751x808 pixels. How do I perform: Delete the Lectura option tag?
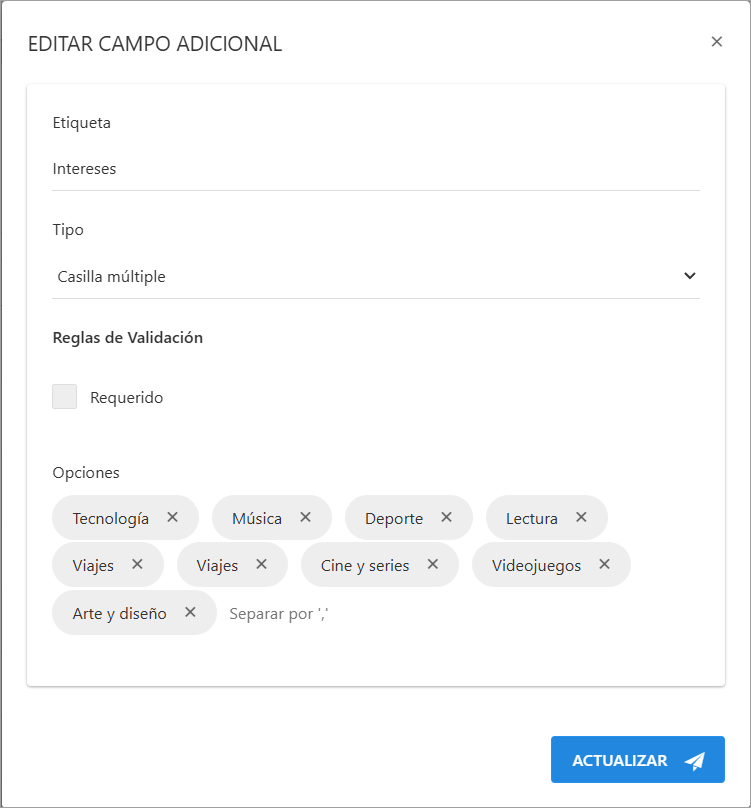(581, 517)
